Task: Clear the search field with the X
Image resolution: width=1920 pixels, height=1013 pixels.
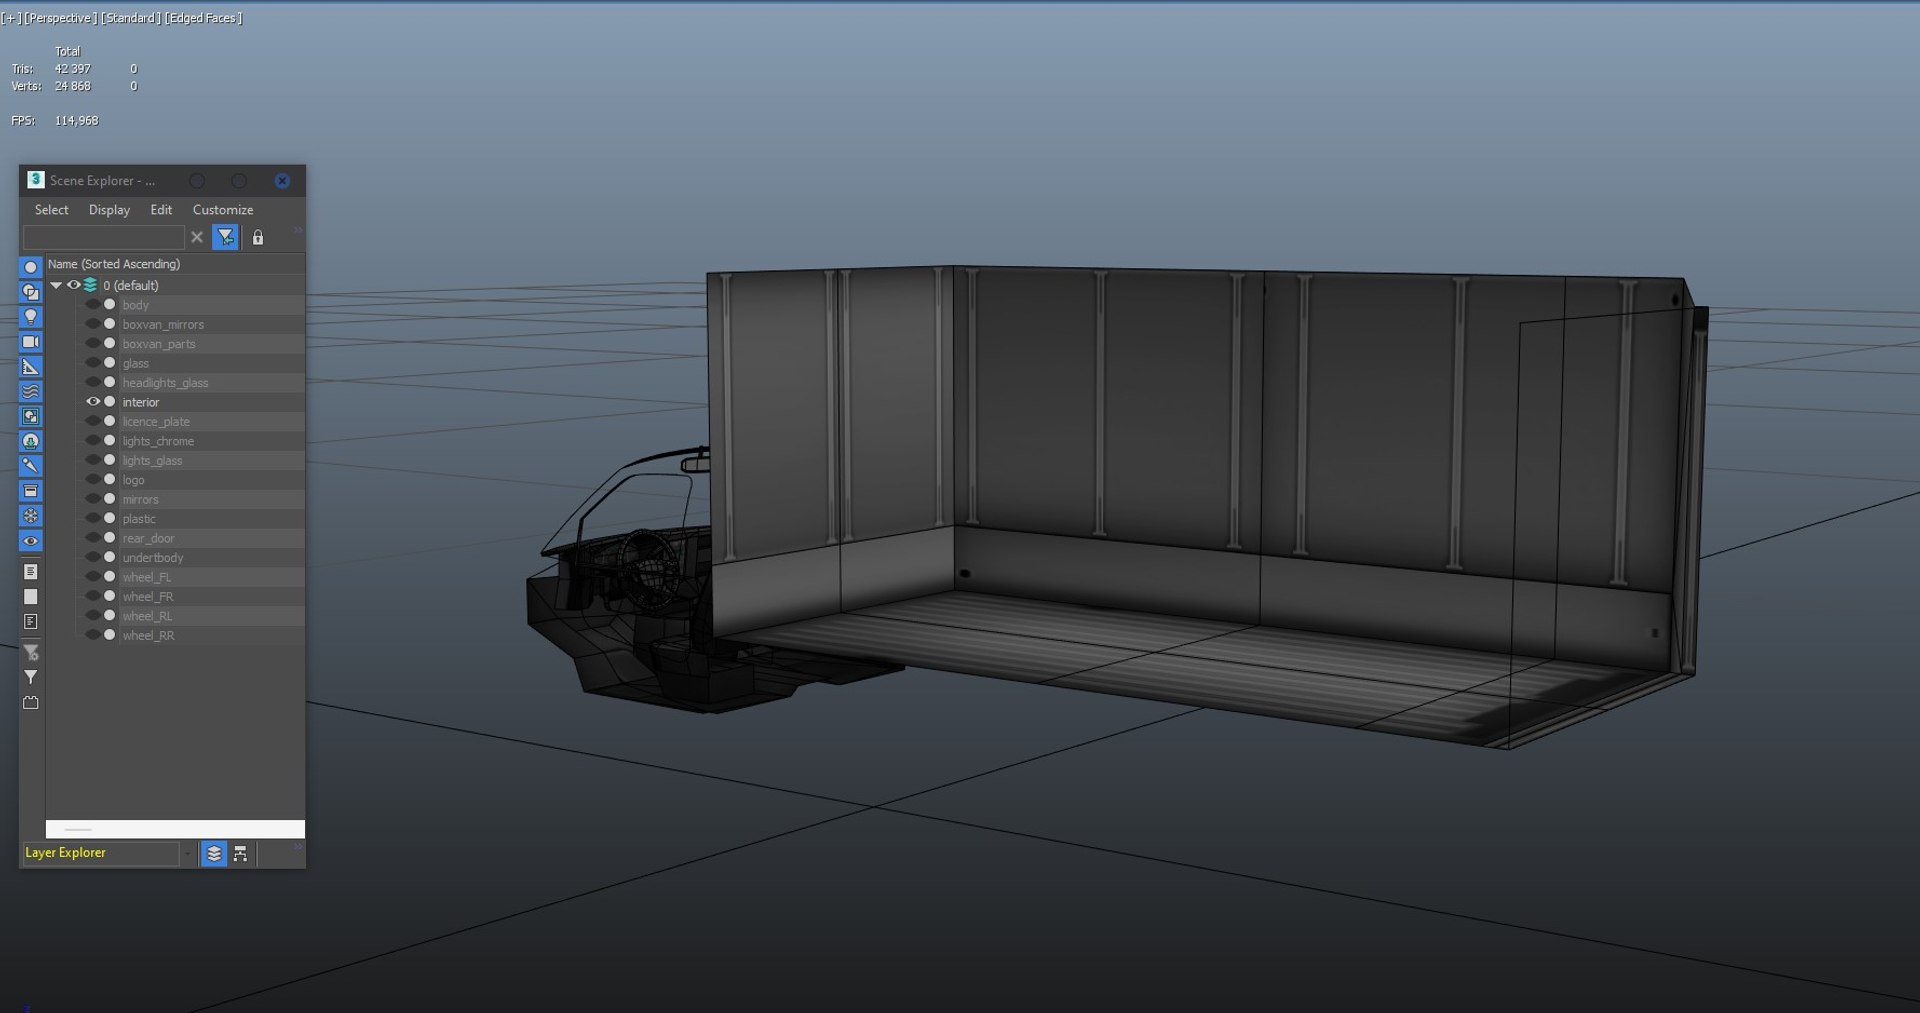Action: click(197, 238)
